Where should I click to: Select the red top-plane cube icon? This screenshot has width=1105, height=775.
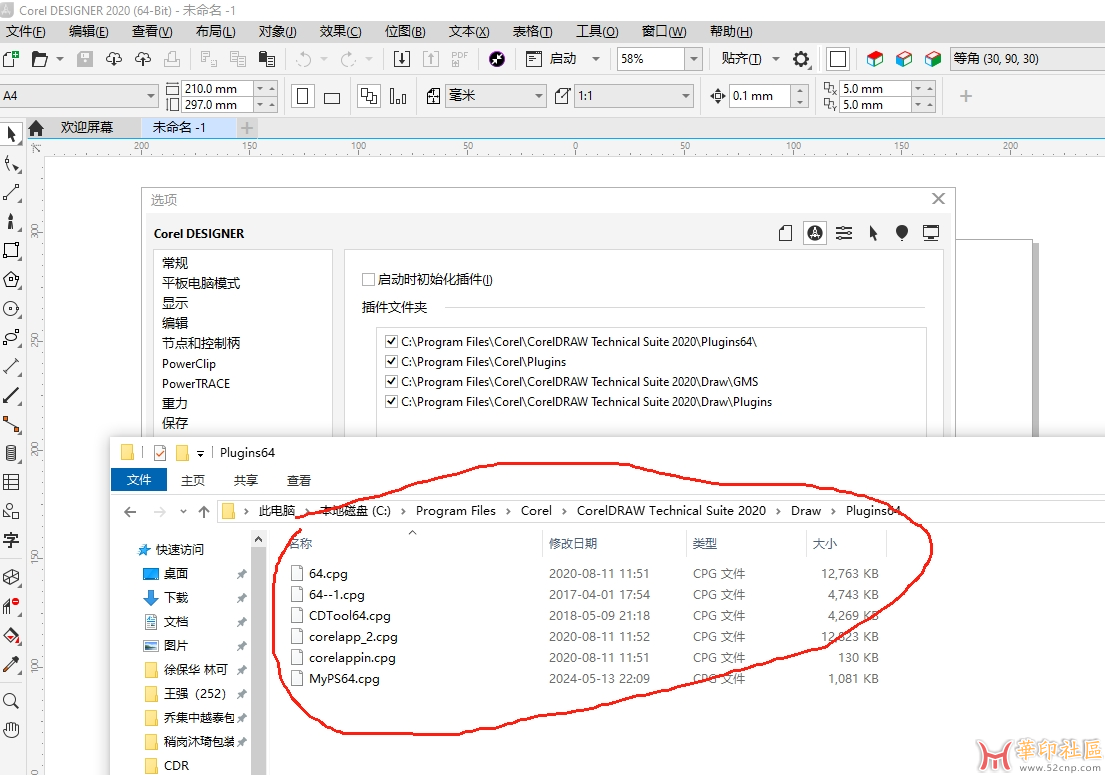tap(875, 59)
